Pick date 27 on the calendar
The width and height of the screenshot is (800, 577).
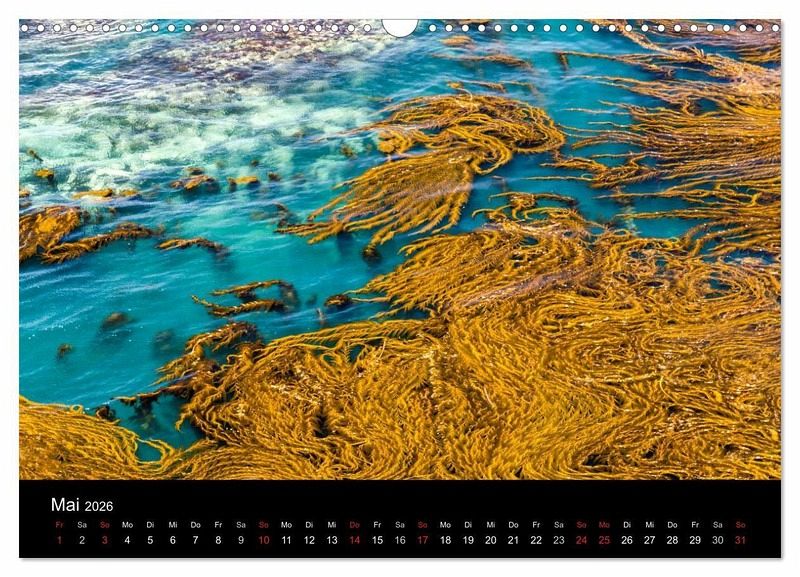(x=649, y=540)
